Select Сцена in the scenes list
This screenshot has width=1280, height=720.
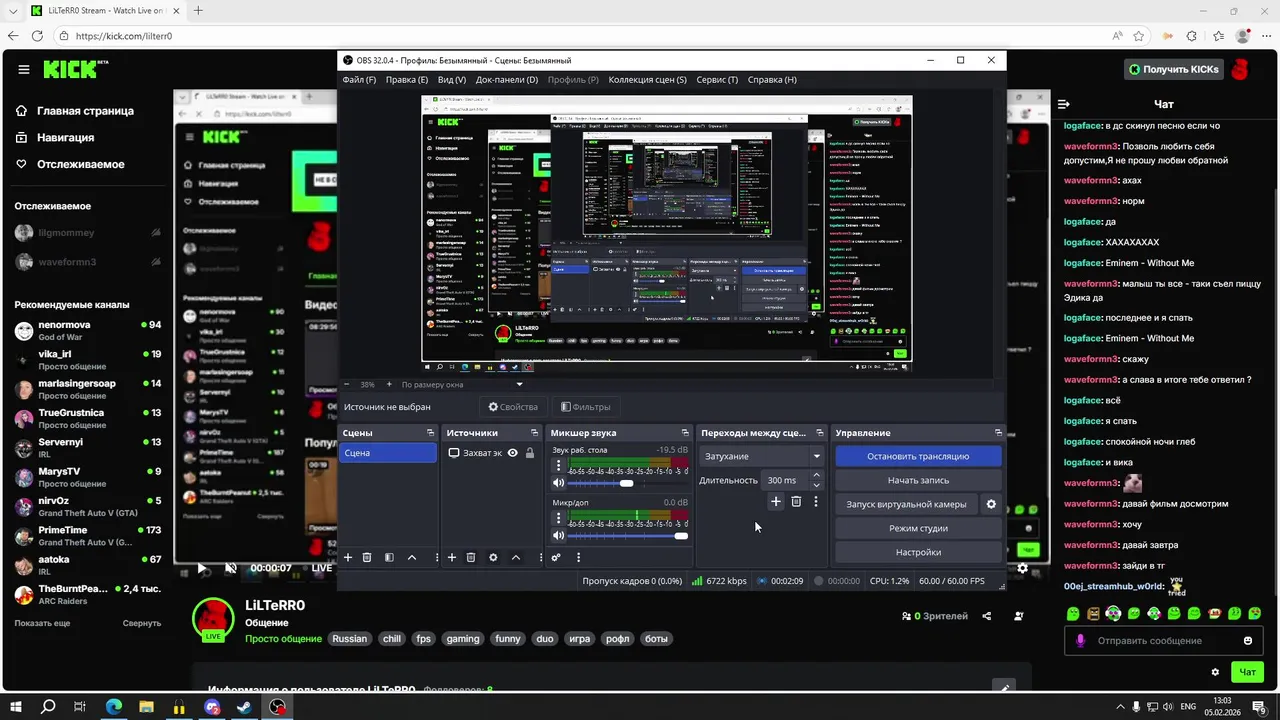click(x=388, y=453)
